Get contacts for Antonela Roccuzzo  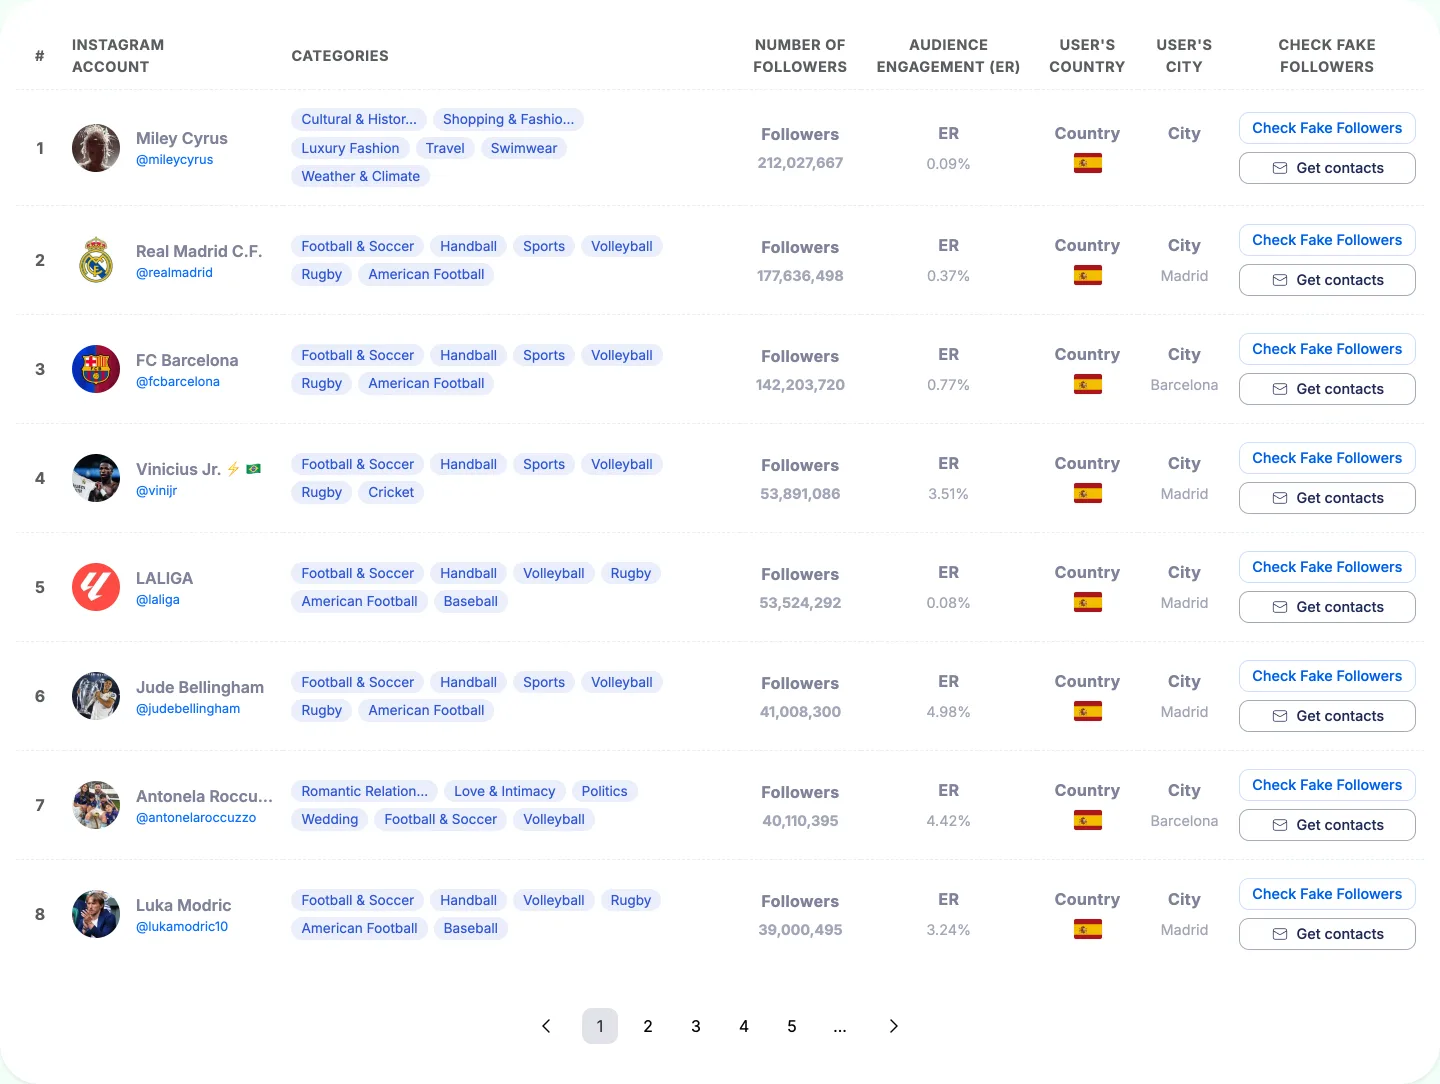[x=1327, y=825]
